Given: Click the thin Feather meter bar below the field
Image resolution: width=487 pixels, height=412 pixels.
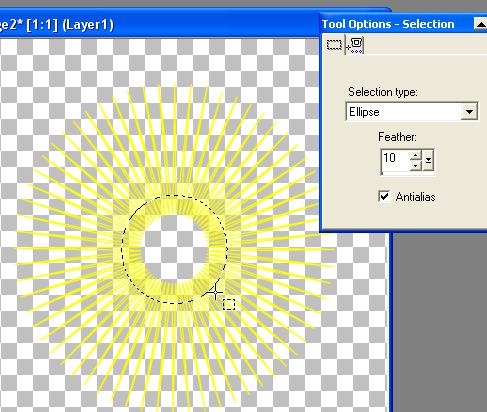Looking at the screenshot, I should [x=407, y=173].
